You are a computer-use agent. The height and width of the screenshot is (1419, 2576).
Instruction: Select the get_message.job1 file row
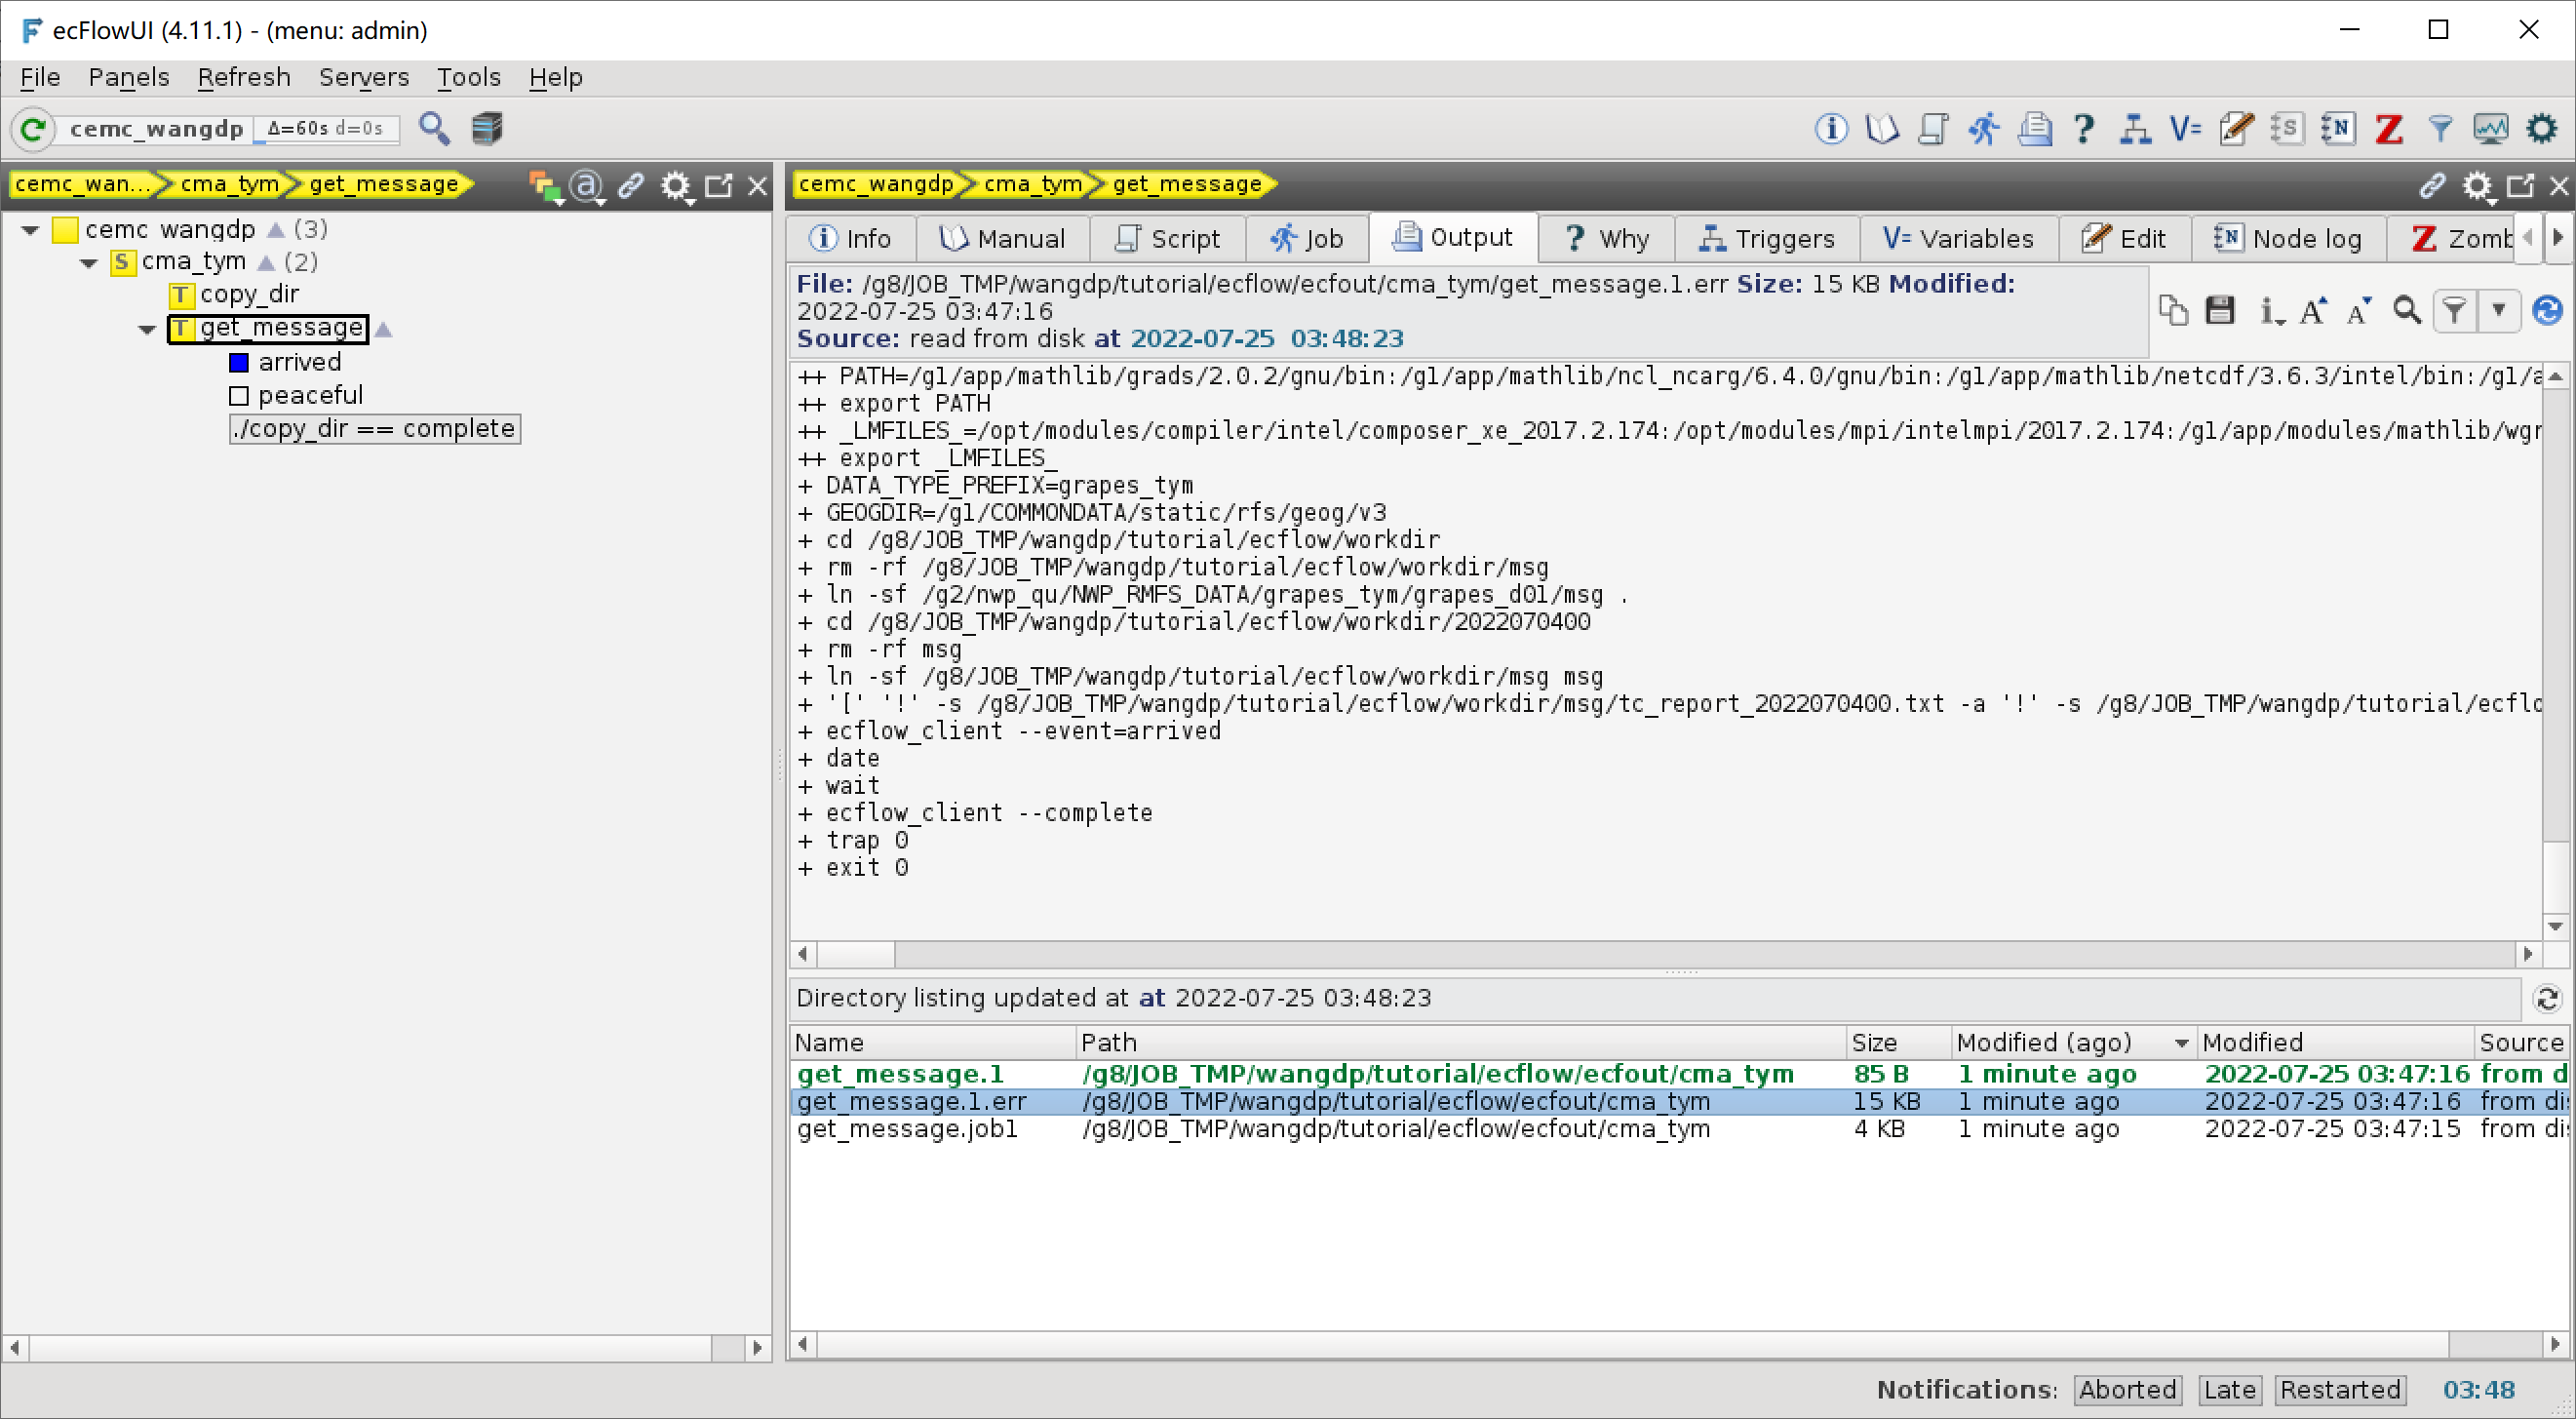tap(1680, 1129)
